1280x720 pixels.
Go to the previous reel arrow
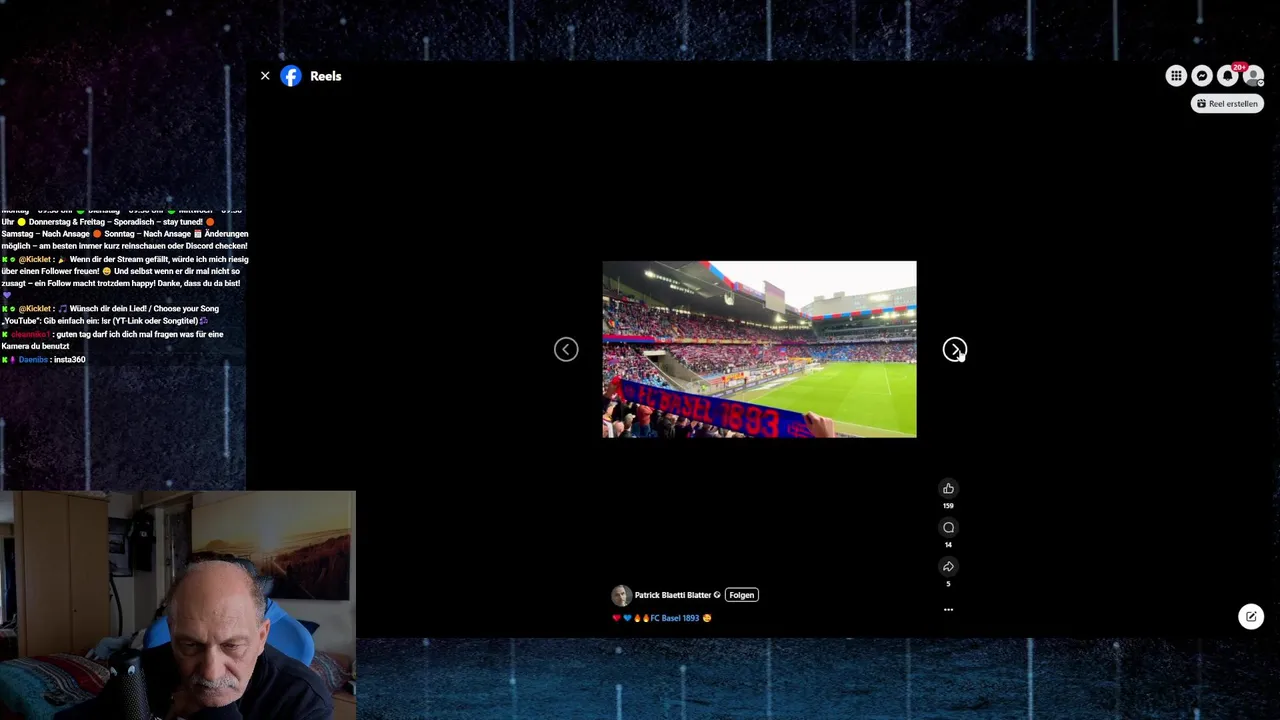(x=566, y=349)
